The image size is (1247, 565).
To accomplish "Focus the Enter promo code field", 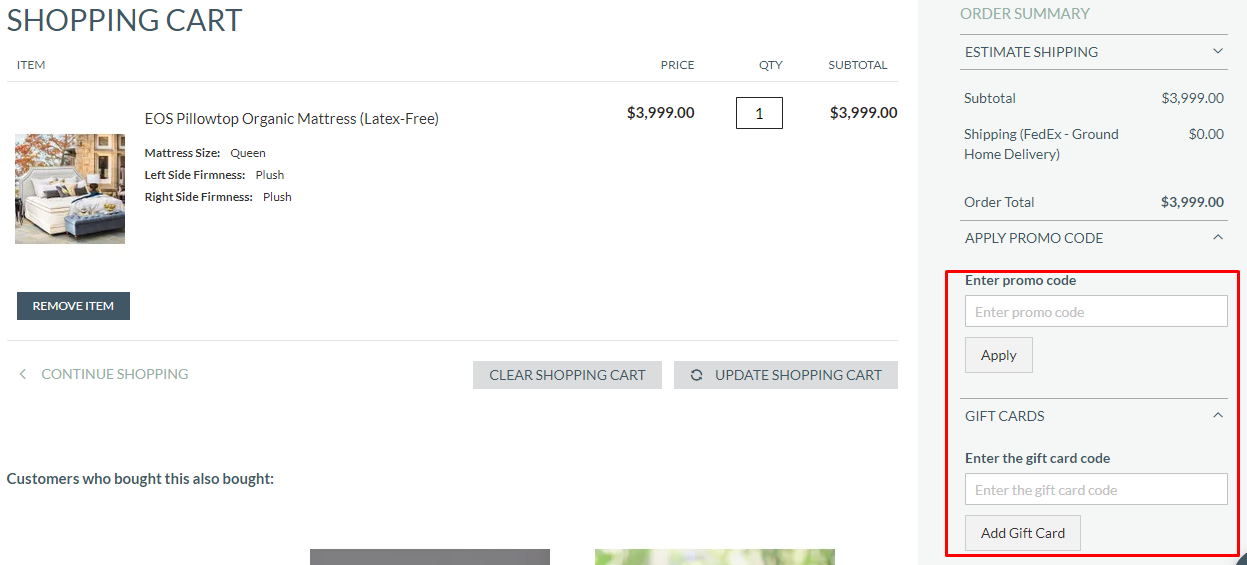I will tap(1096, 311).
